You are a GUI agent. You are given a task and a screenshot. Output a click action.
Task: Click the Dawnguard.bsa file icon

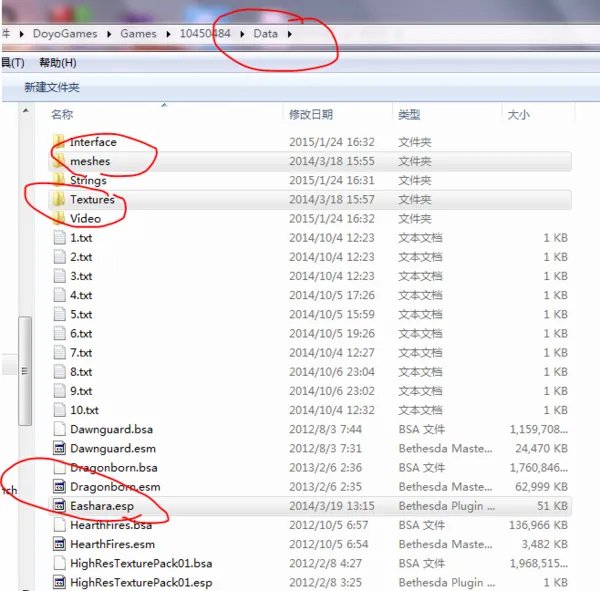59,429
